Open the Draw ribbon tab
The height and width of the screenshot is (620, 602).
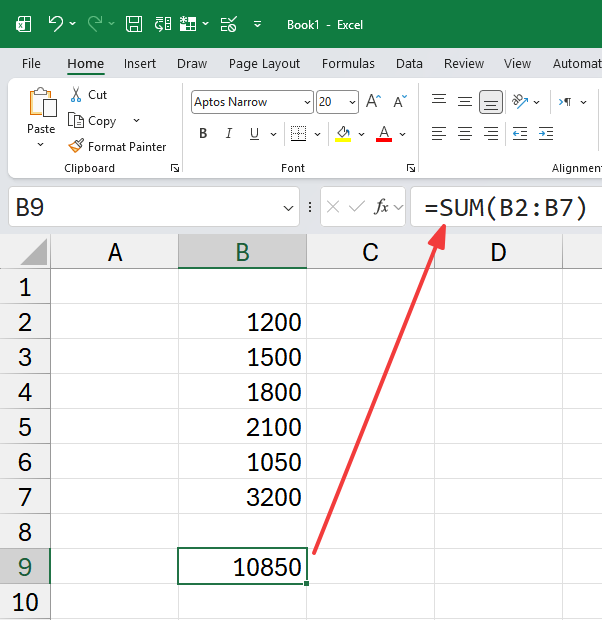click(x=192, y=64)
